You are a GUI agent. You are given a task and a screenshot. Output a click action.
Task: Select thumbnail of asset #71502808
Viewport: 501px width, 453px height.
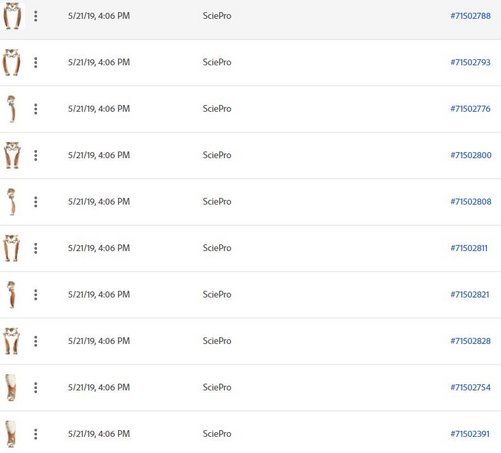12,202
